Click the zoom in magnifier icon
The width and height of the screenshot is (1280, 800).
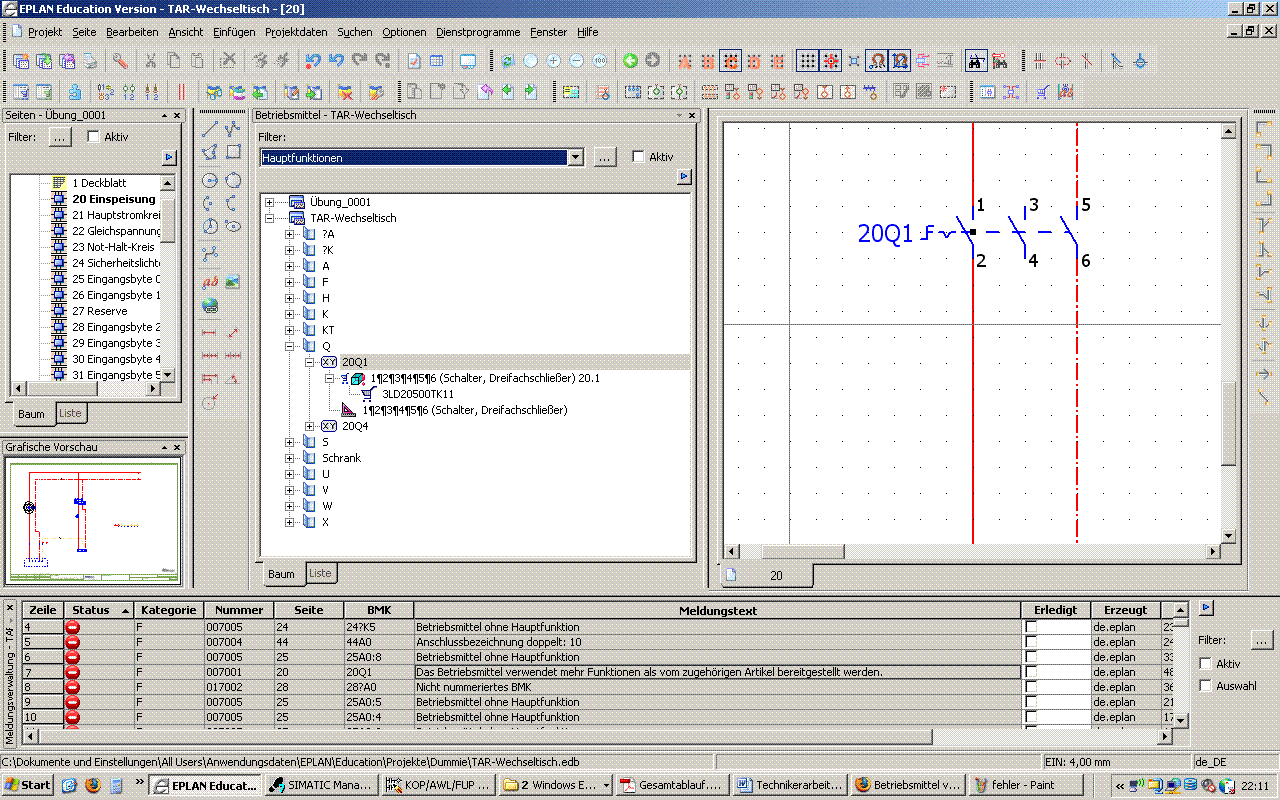point(553,61)
